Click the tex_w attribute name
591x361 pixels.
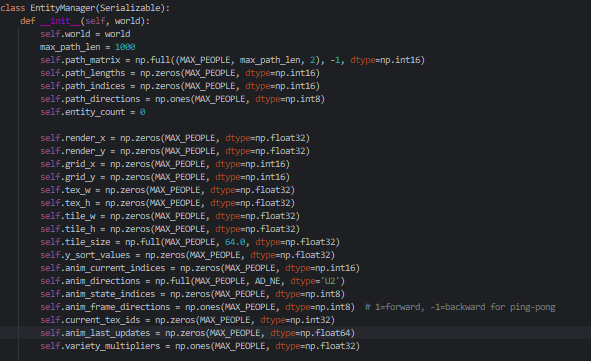(78, 190)
